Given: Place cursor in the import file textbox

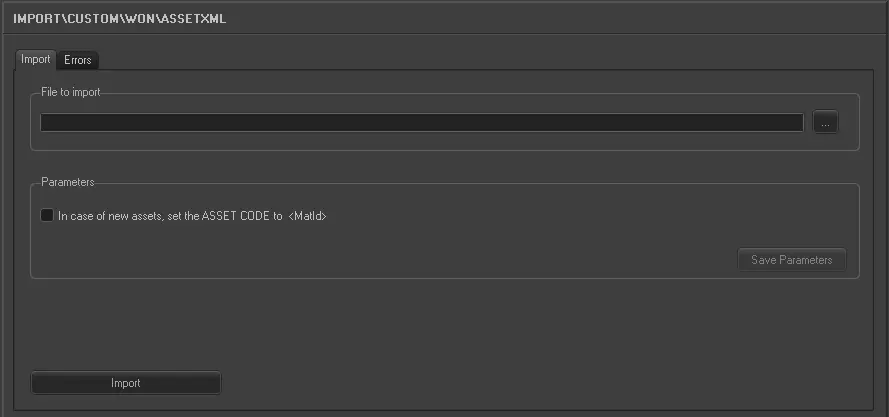Looking at the screenshot, I should pyautogui.click(x=421, y=122).
